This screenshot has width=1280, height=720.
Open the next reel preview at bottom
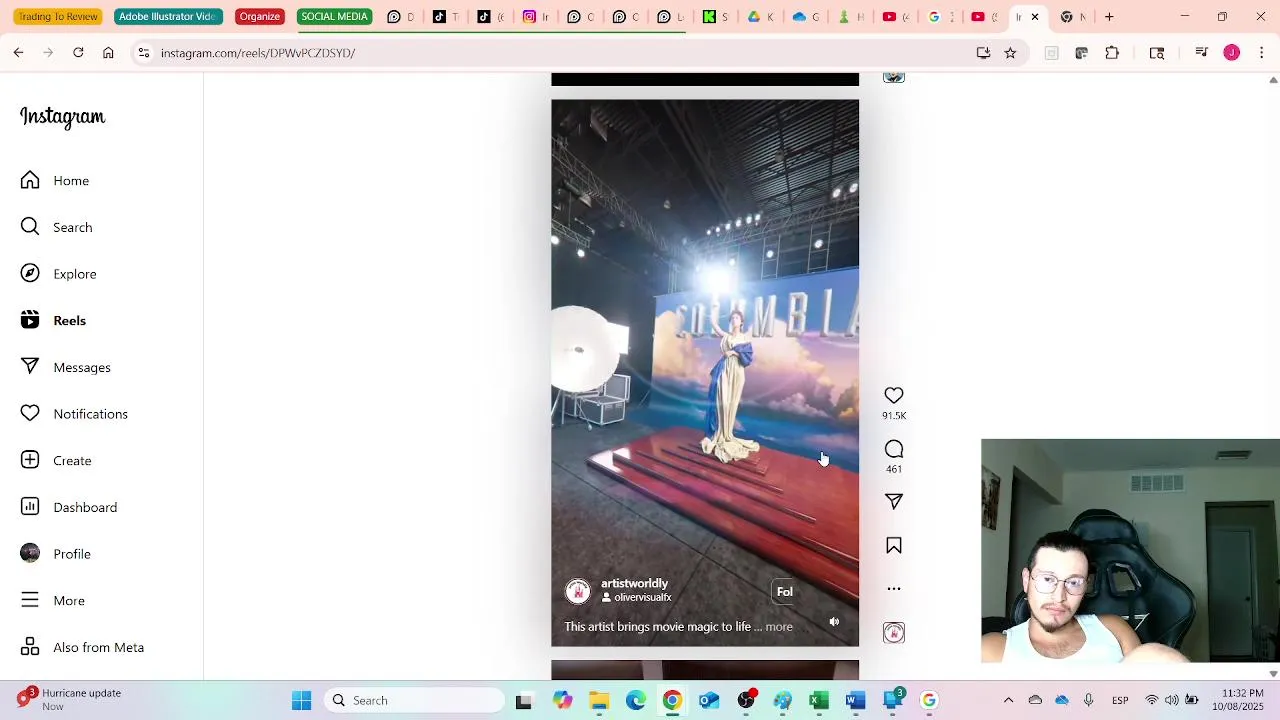click(705, 670)
